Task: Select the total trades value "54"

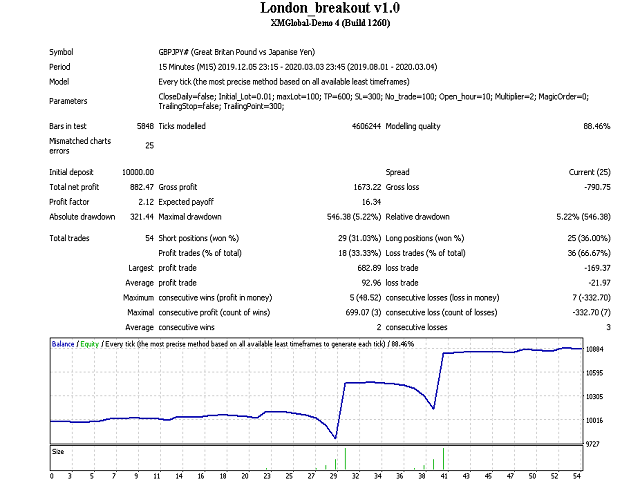Action: click(x=150, y=238)
